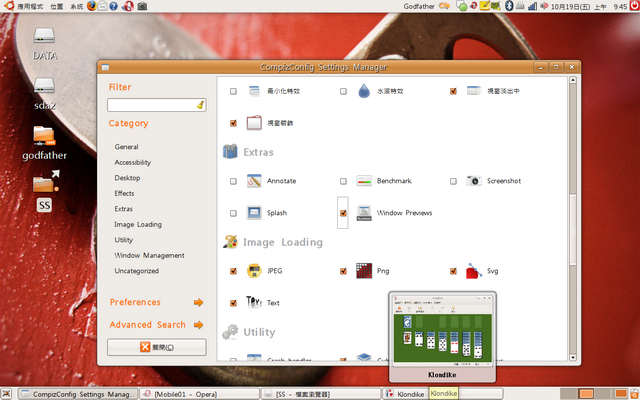Open the Svg plugin icon

pyautogui.click(x=474, y=271)
